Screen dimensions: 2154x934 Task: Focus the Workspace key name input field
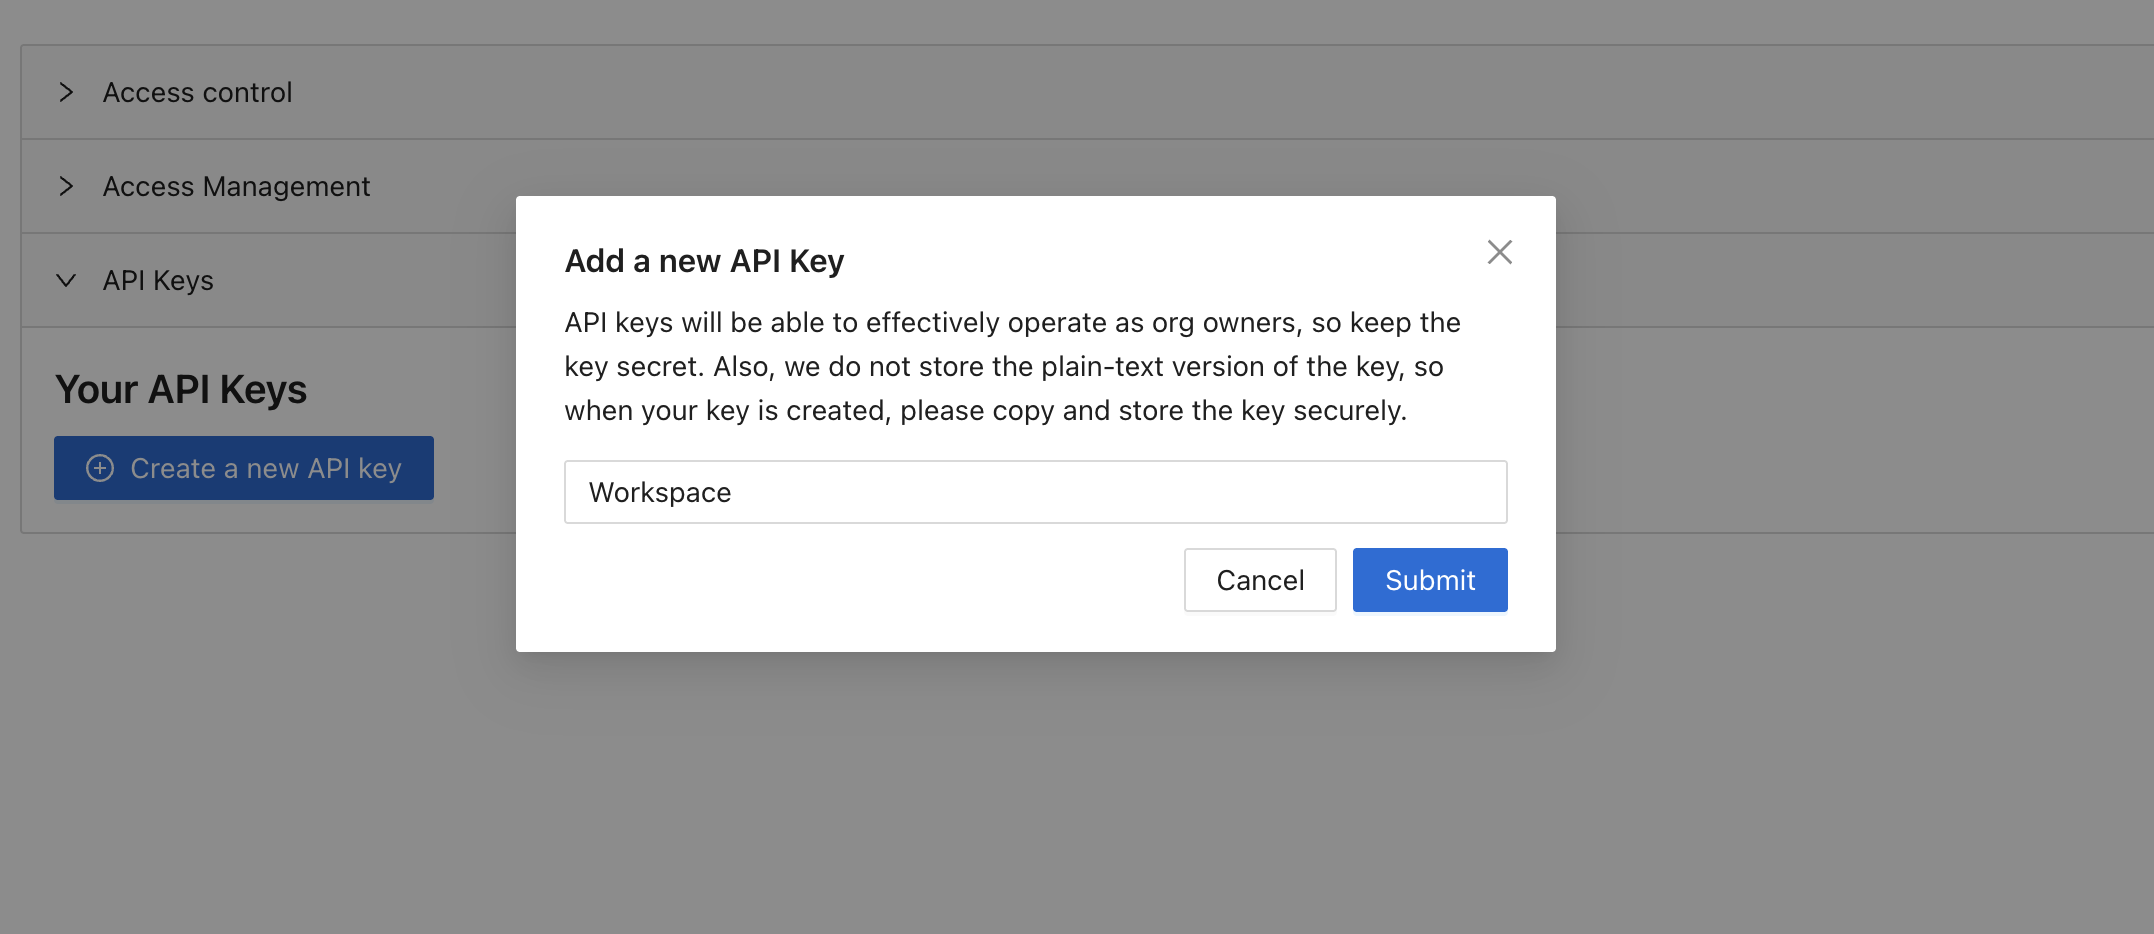1035,492
